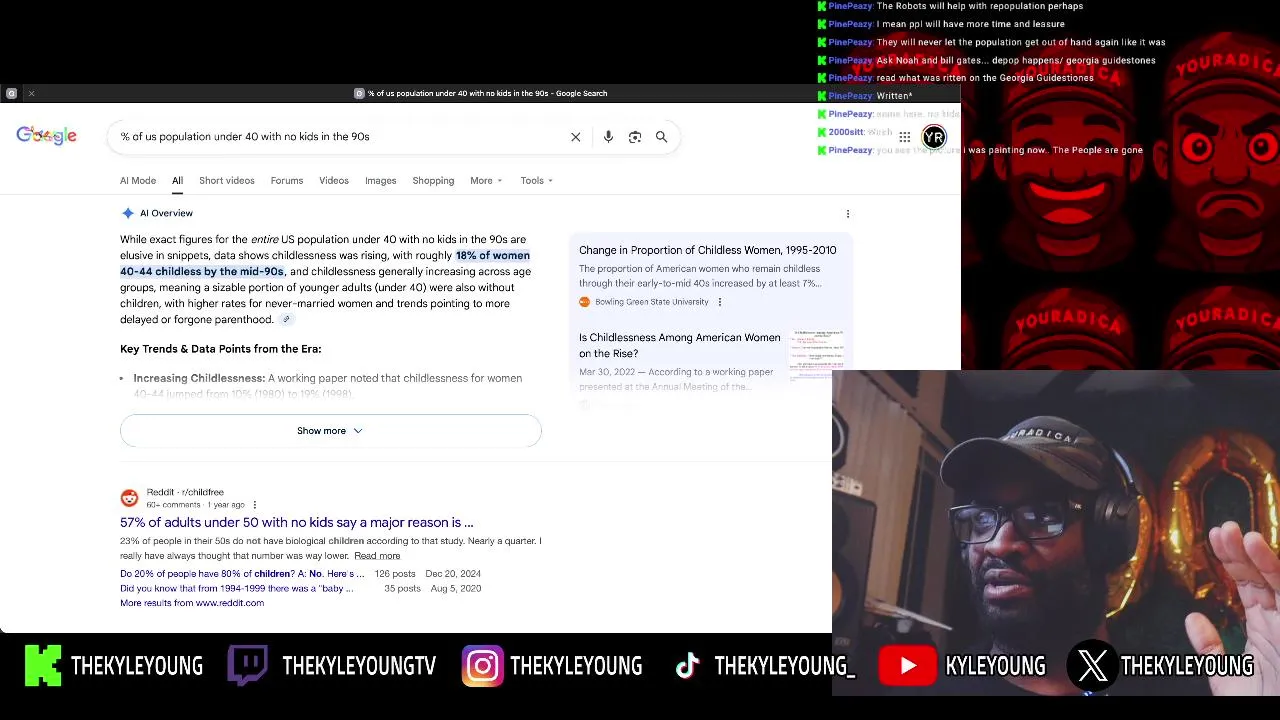Click the Reddit favicon icon
Viewport: 1280px width, 720px height.
pyautogui.click(x=129, y=498)
